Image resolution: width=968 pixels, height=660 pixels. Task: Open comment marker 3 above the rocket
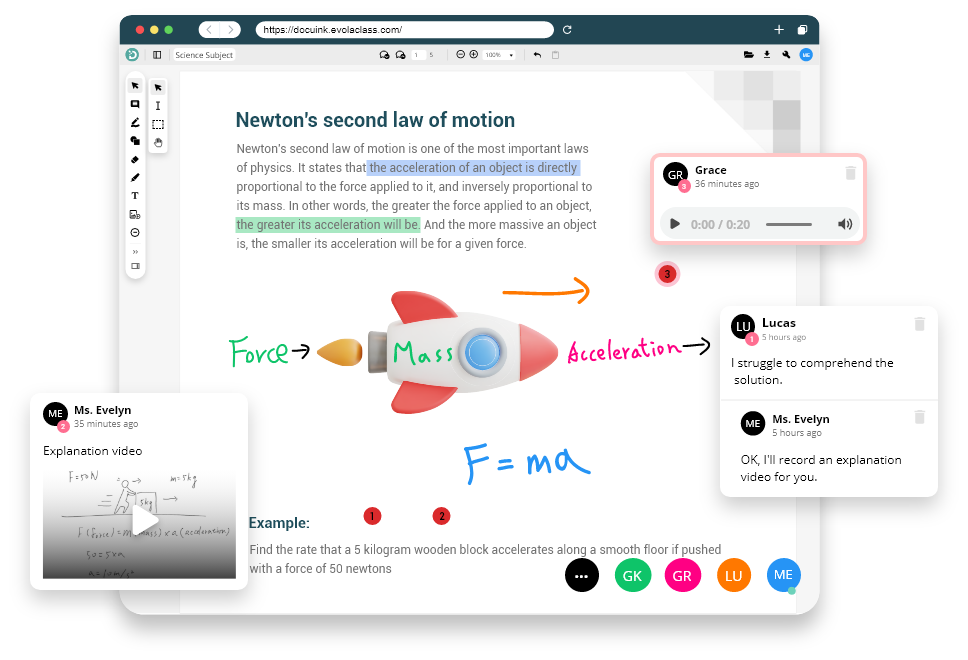click(x=667, y=273)
